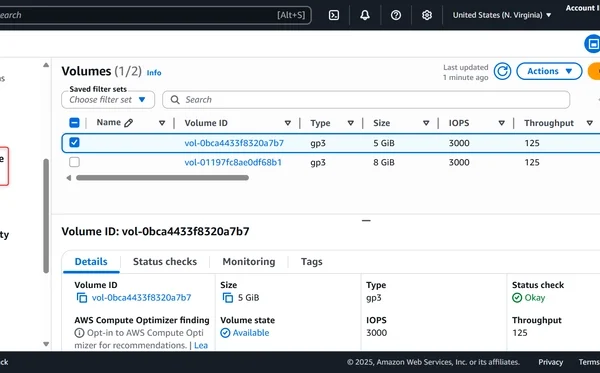Click the 5 GiB size cell in table
The image size is (600, 373).
tap(384, 143)
